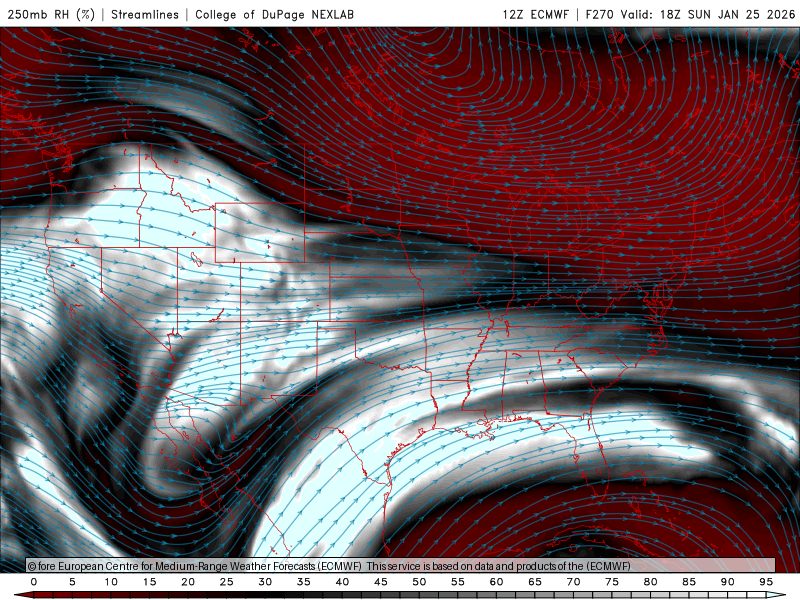
Task: Click the ECMWF copyright notice banner
Action: 401,566
